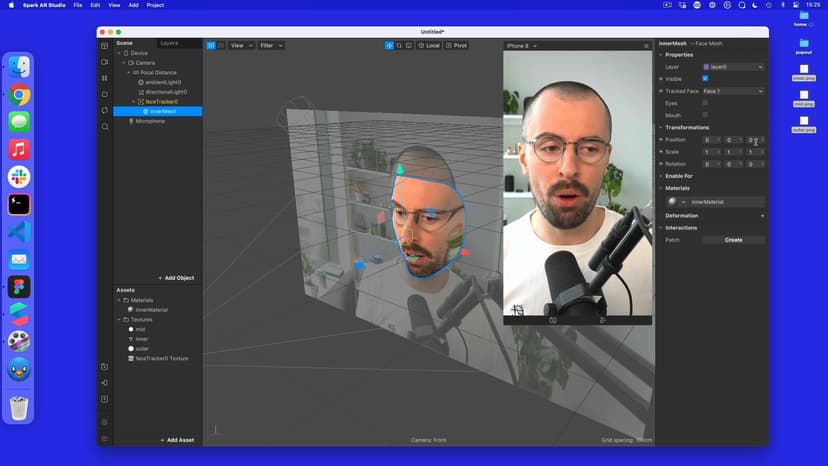Collapse the Materials assets folder
This screenshot has width=828, height=466.
(x=119, y=300)
